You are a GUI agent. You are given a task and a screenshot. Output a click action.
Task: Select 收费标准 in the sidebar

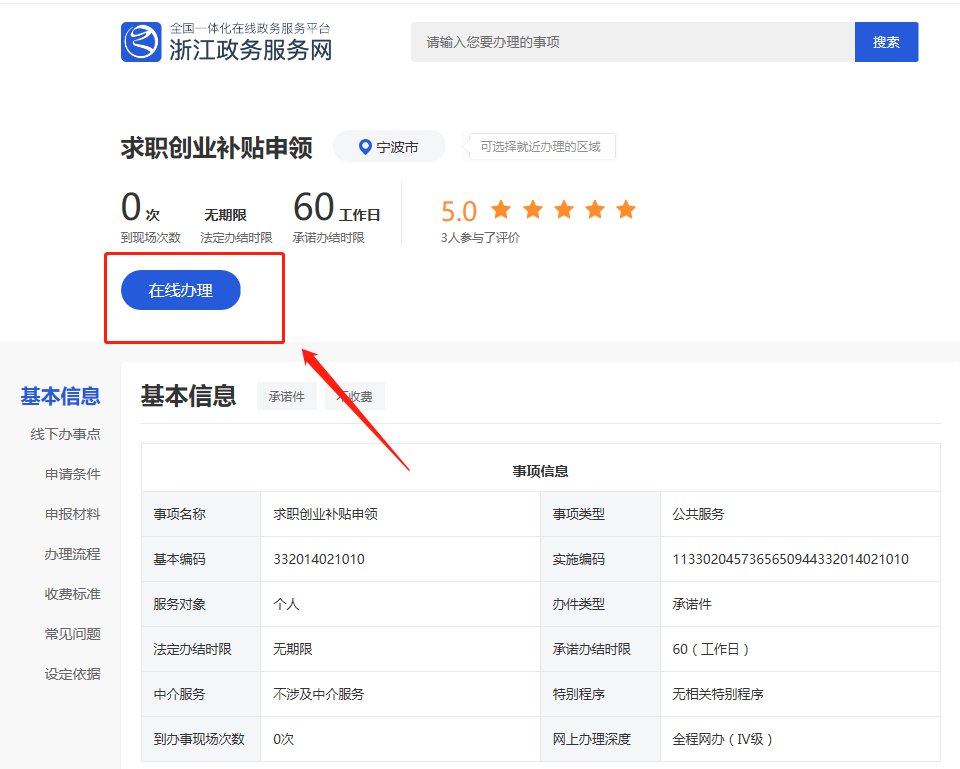point(72,594)
